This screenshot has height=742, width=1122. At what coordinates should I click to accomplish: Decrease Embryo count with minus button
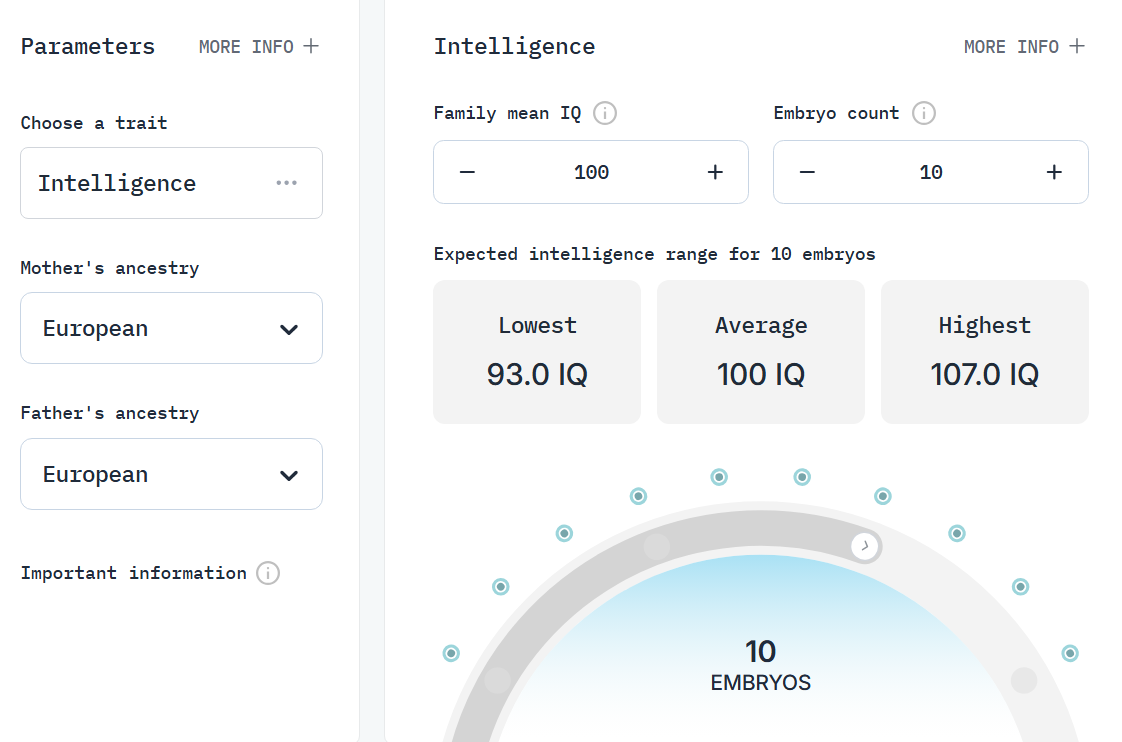(807, 172)
